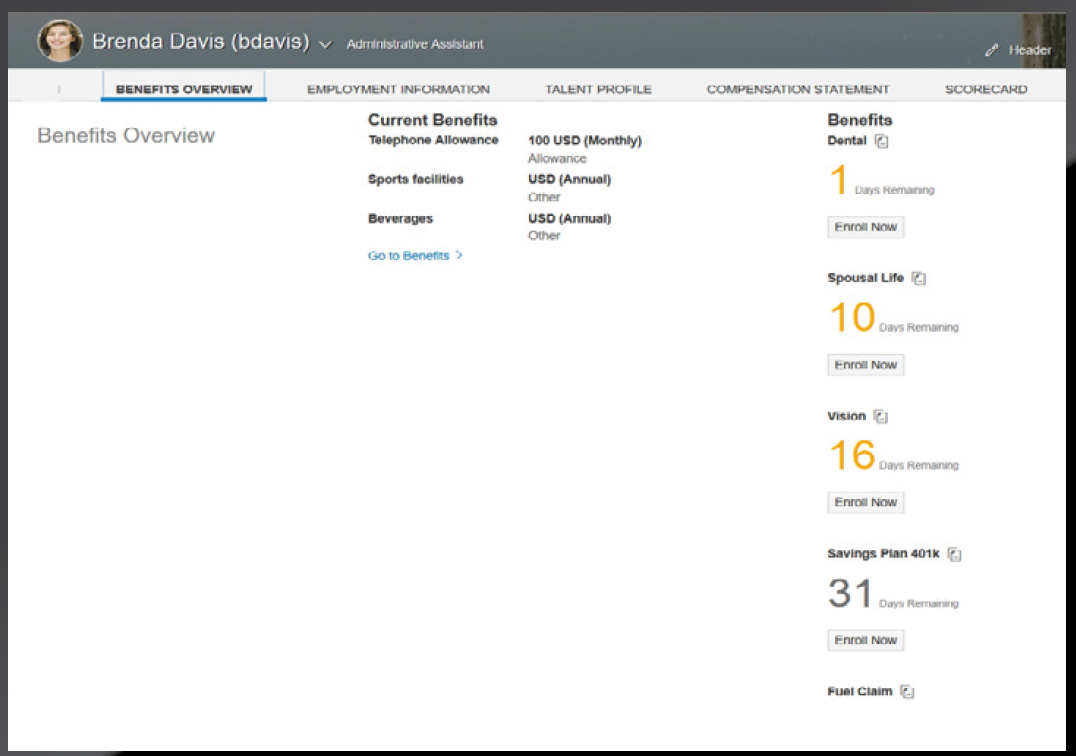Click the chevron after Go to Benefits
The height and width of the screenshot is (756, 1076).
pyautogui.click(x=459, y=256)
